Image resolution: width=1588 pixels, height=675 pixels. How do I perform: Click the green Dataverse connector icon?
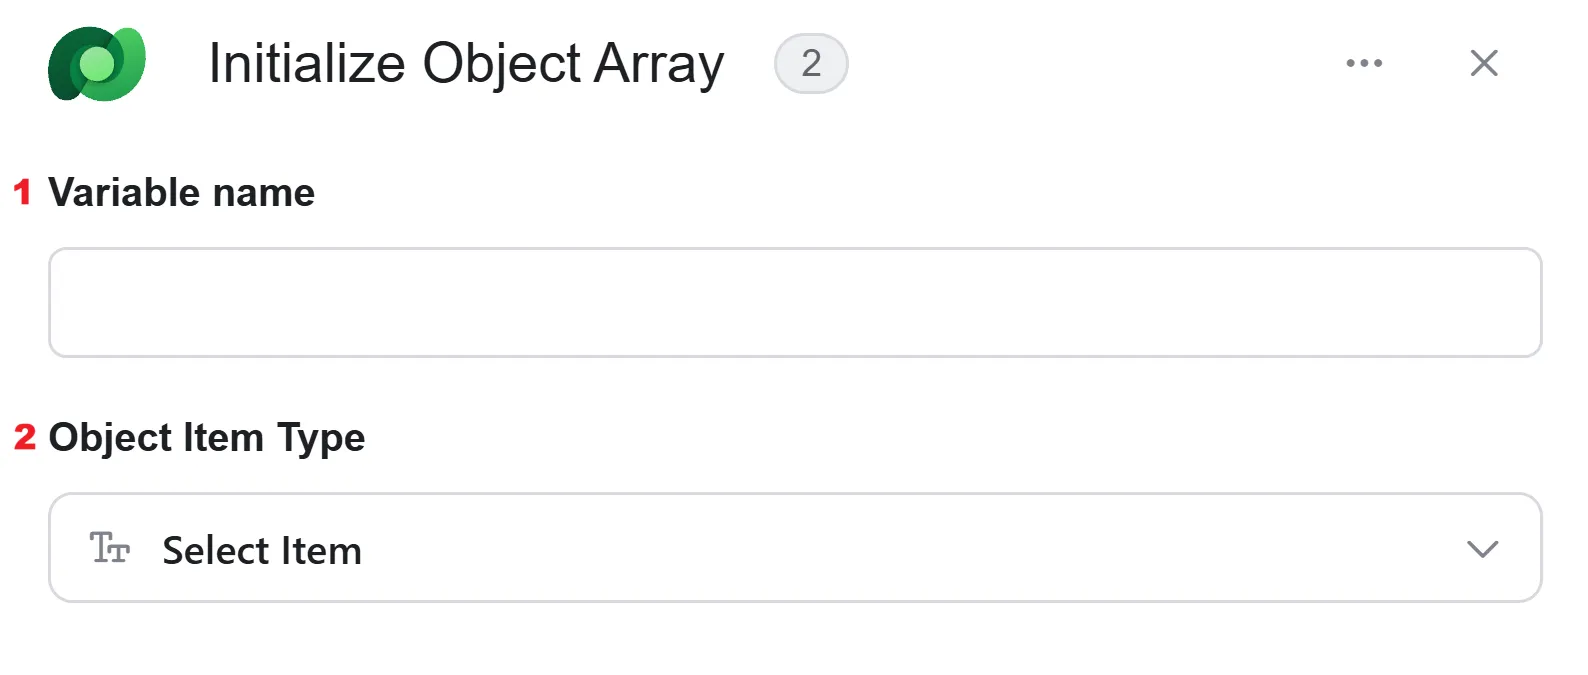point(97,64)
